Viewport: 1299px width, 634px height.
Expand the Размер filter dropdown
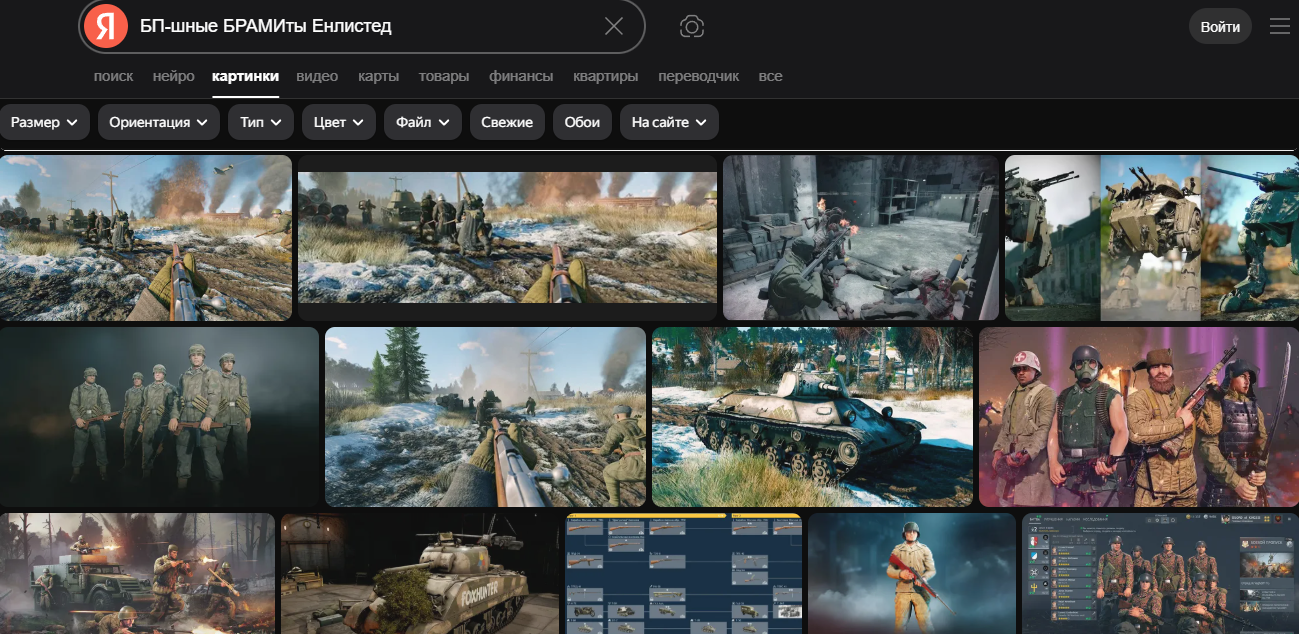click(45, 122)
